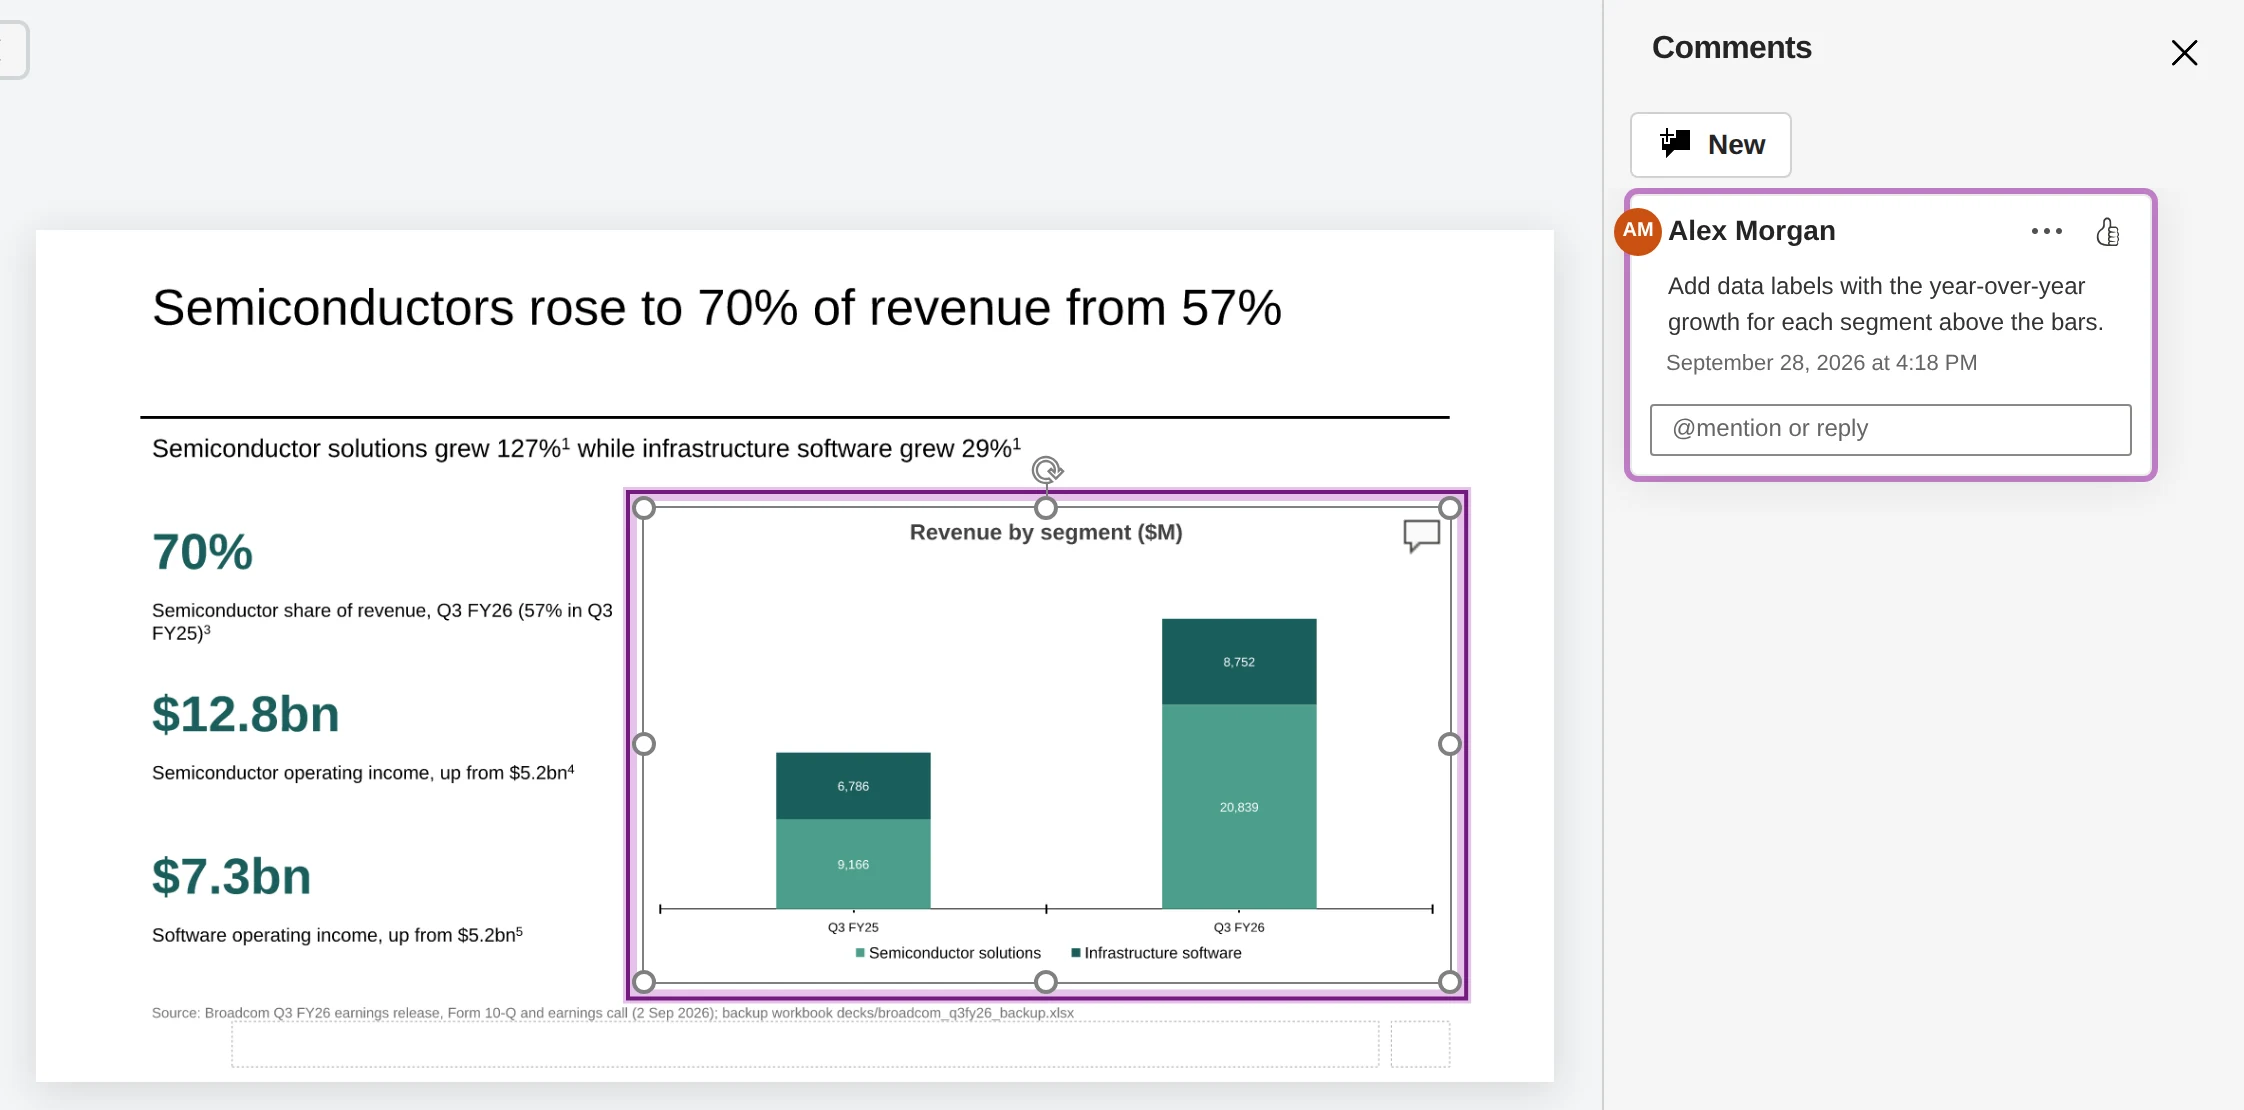Click the empty footer placeholder below the source
Screen dimensions: 2244x1110
(x=805, y=1044)
